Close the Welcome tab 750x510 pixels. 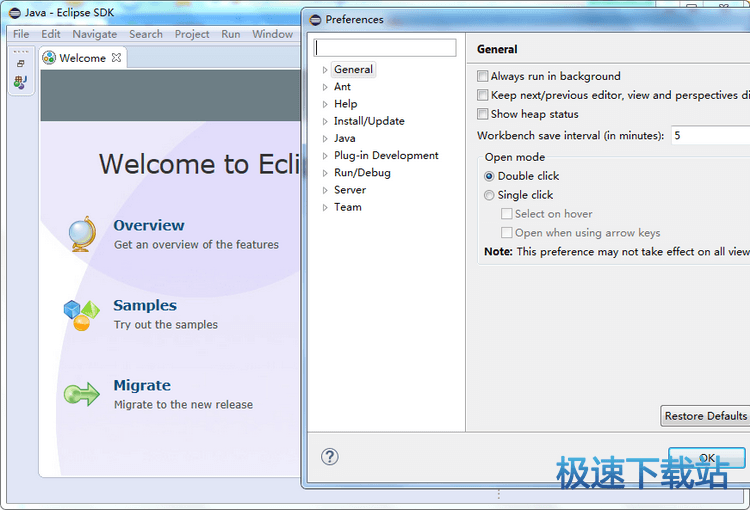coord(116,57)
